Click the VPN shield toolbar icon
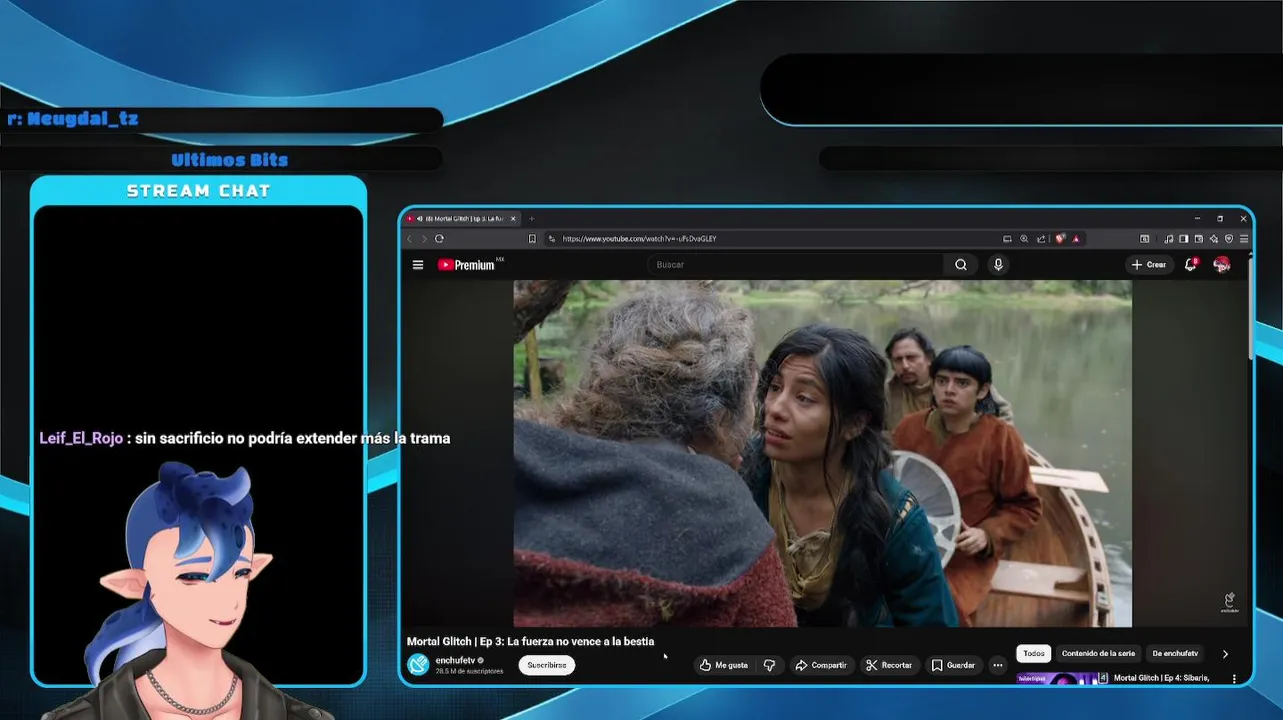1283x720 pixels. pyautogui.click(x=1229, y=239)
